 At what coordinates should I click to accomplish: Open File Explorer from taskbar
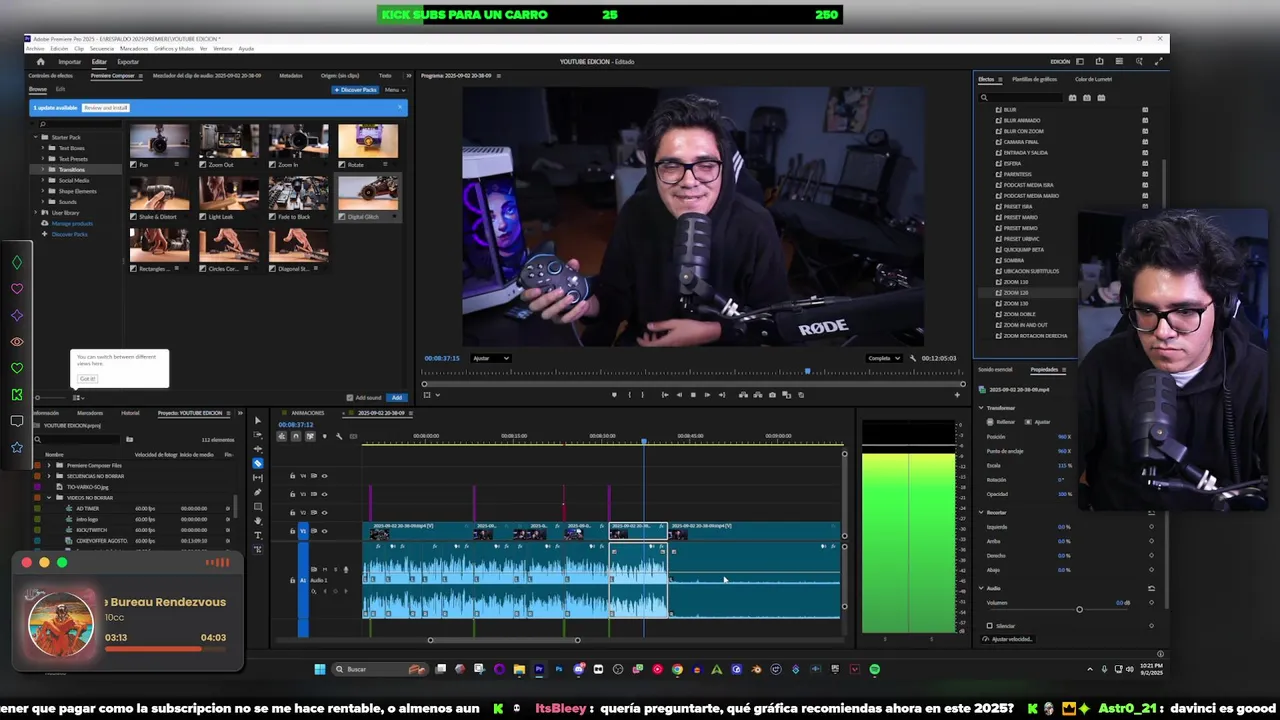coord(519,669)
